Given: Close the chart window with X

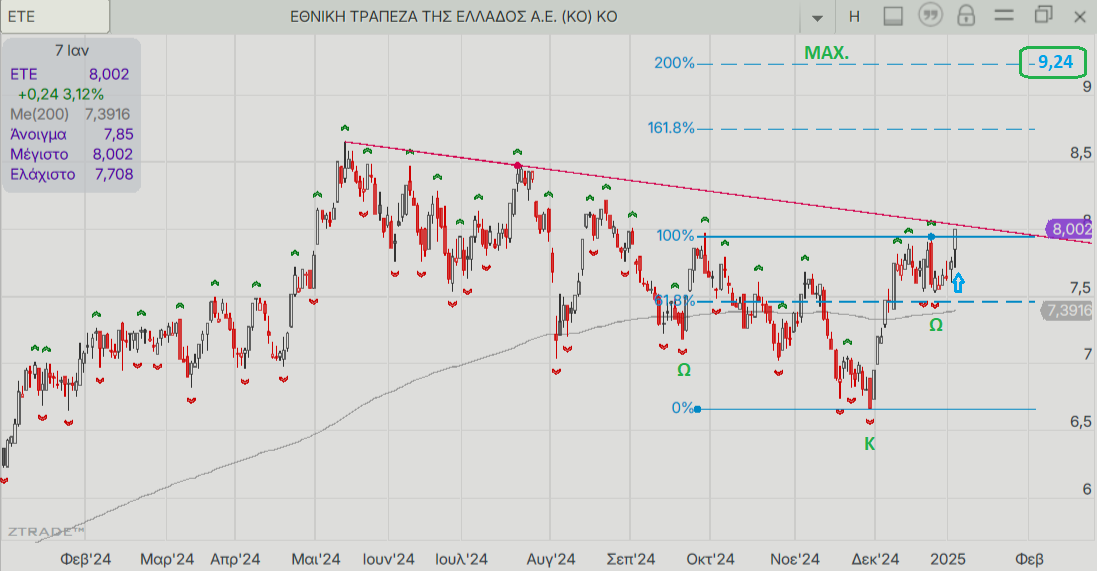Looking at the screenshot, I should pyautogui.click(x=1080, y=16).
